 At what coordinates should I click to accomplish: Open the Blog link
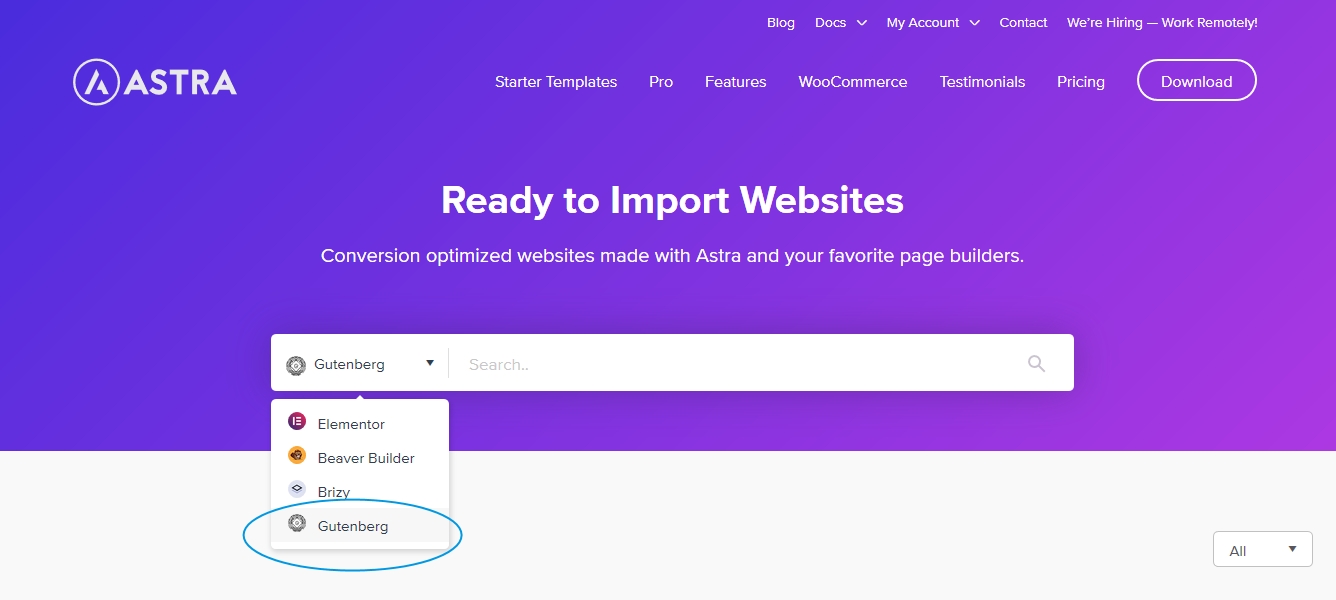click(x=780, y=23)
